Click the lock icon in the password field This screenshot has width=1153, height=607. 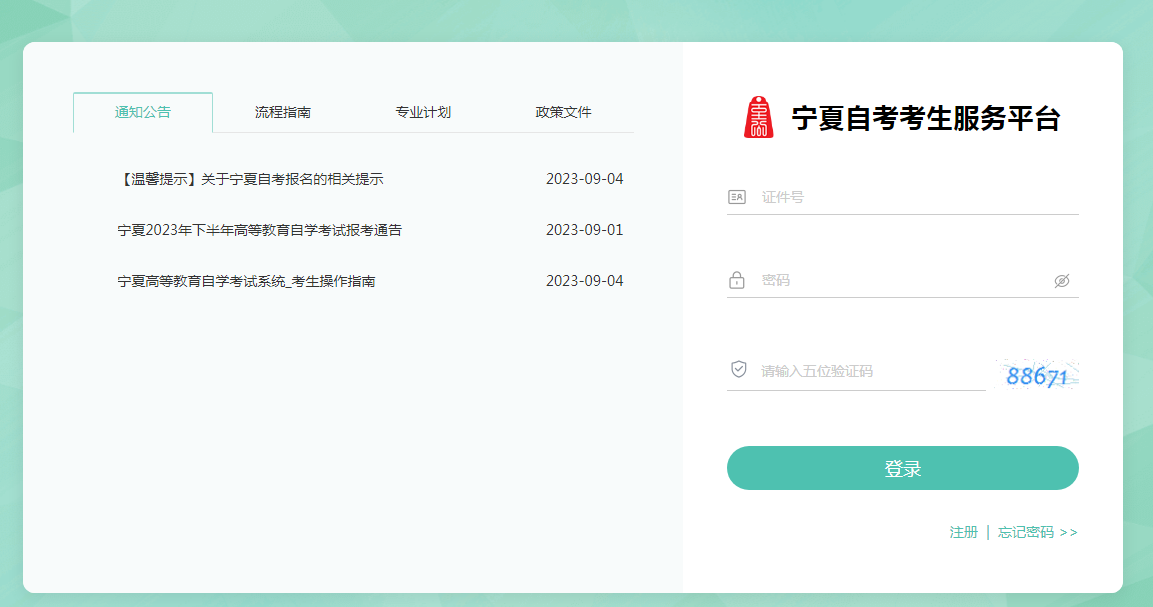736,279
